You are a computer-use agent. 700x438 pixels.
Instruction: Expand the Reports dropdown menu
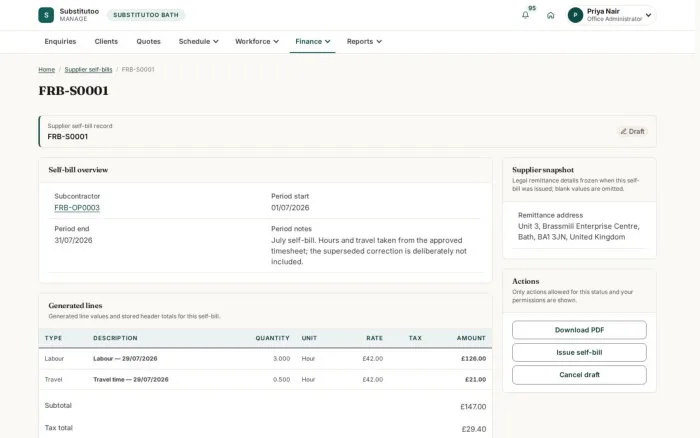[x=364, y=42]
